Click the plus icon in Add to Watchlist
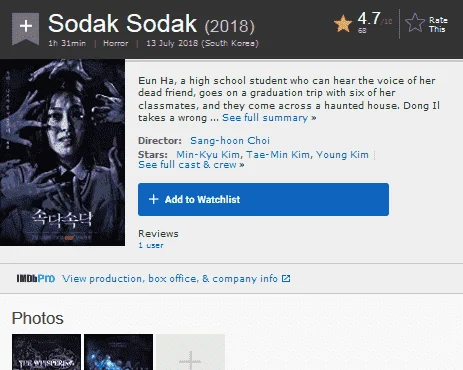The image size is (463, 370). point(153,199)
